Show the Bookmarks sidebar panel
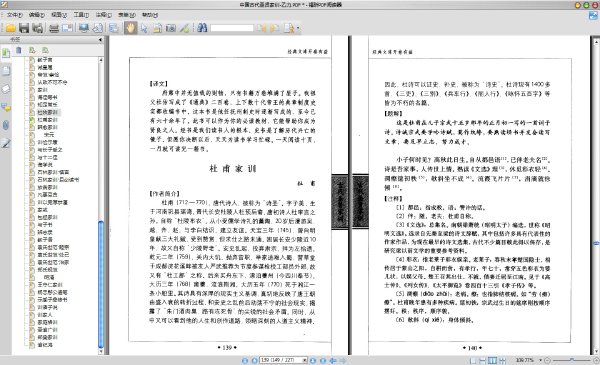Image resolution: width=600 pixels, height=365 pixels. pyautogui.click(x=6, y=53)
